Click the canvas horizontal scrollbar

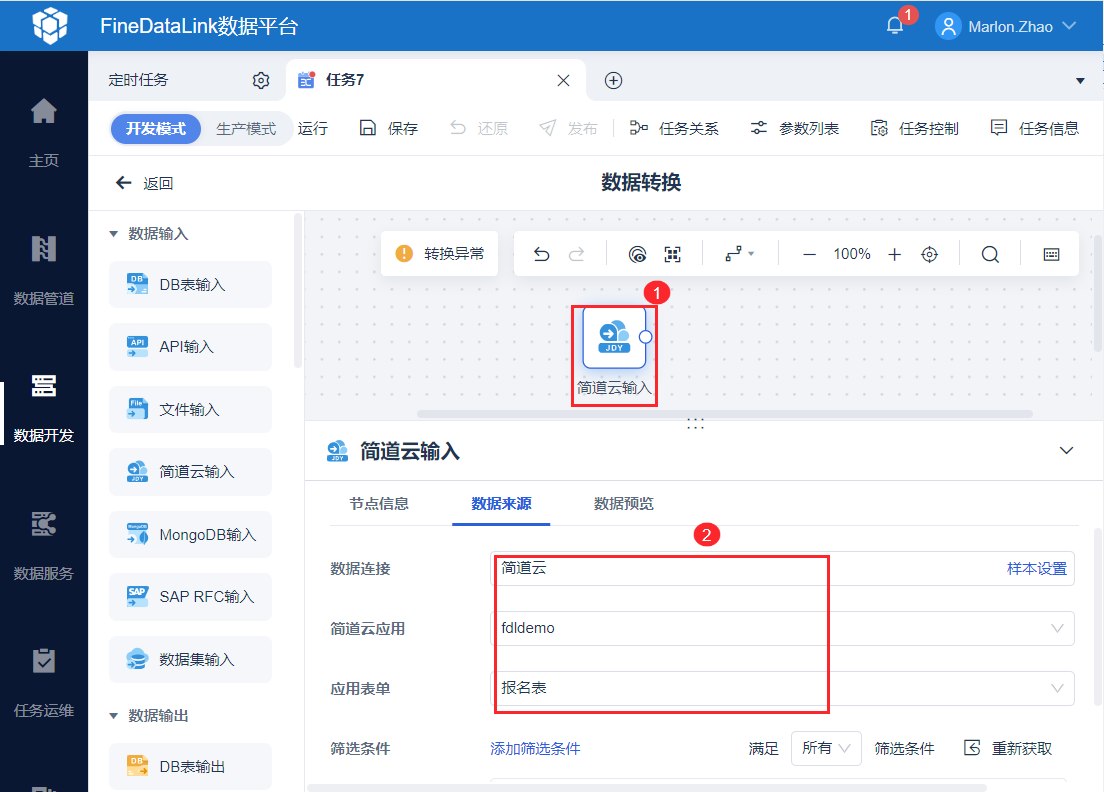724,414
